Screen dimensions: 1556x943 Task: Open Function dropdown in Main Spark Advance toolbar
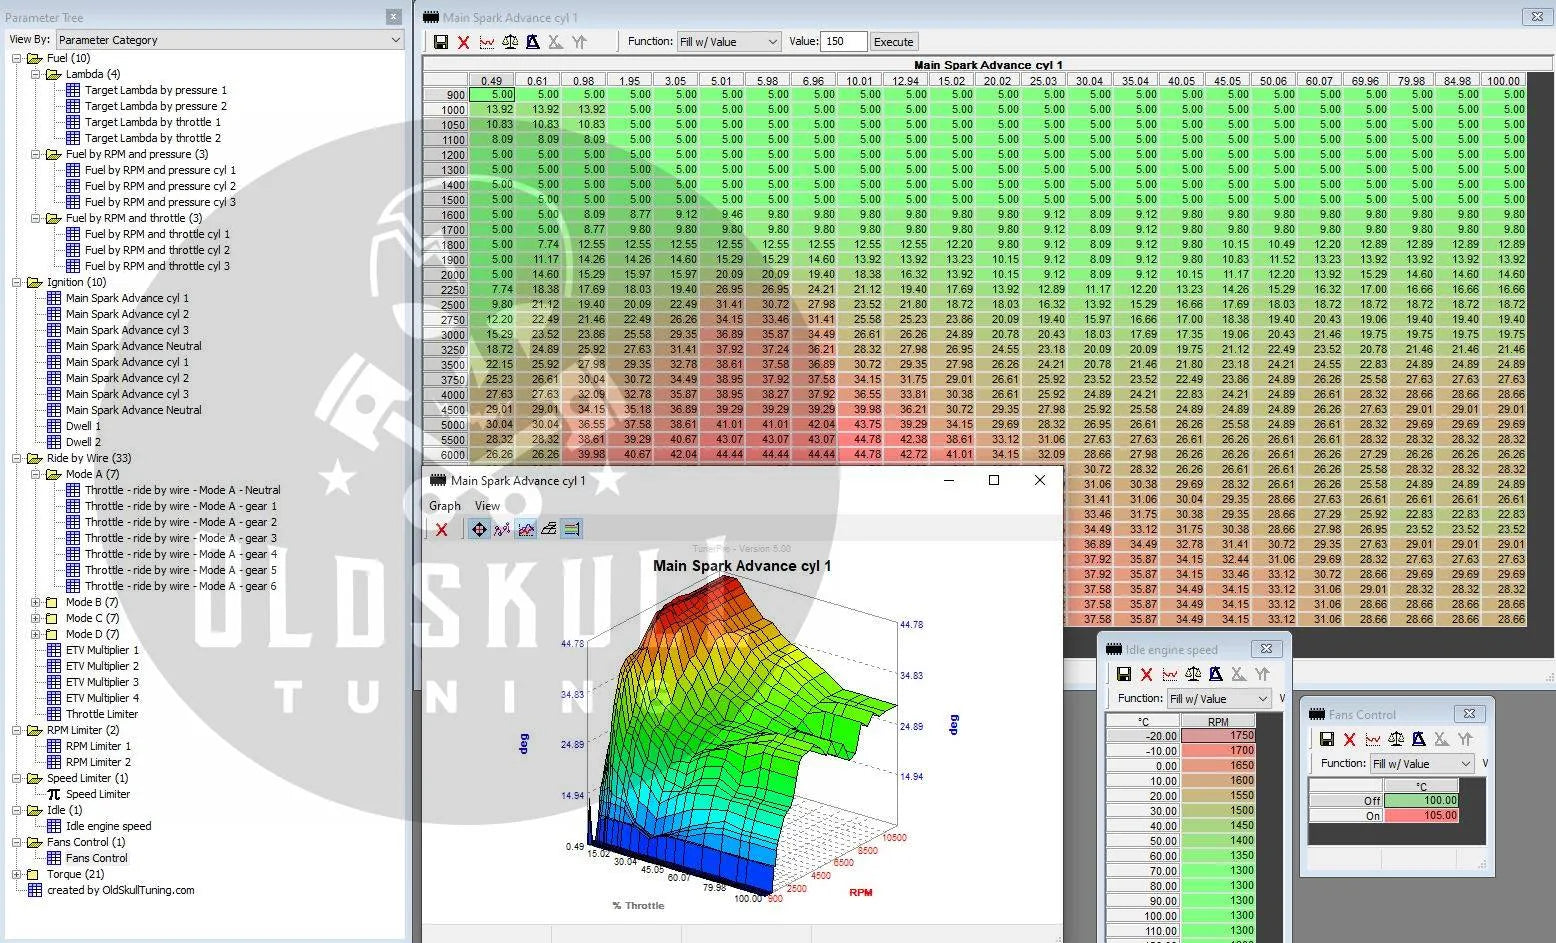(728, 42)
